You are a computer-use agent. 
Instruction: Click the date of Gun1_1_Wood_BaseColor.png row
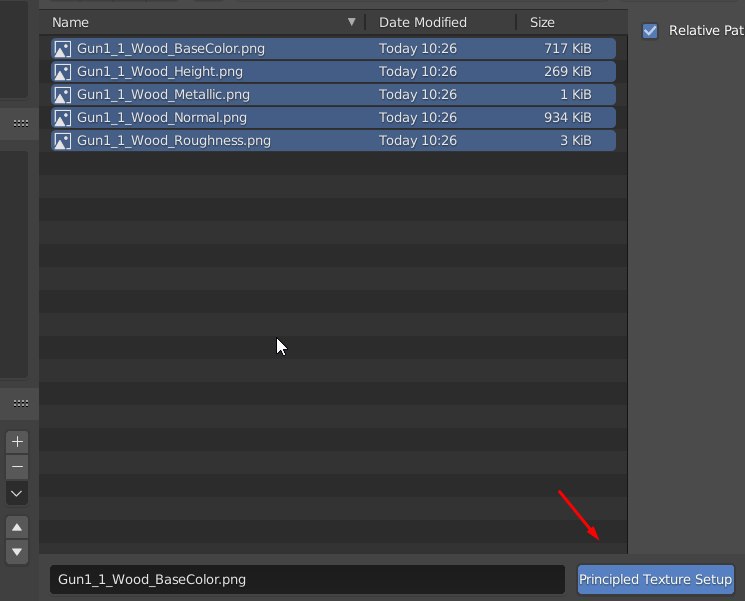click(418, 48)
